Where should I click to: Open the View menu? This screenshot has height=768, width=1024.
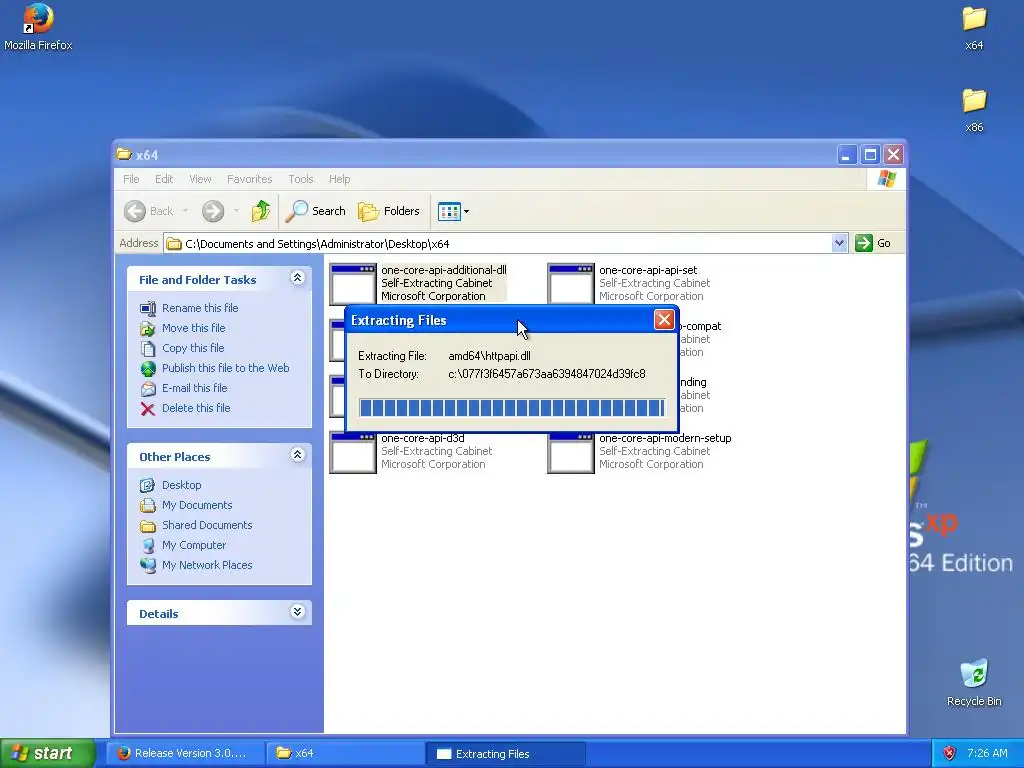pyautogui.click(x=200, y=179)
